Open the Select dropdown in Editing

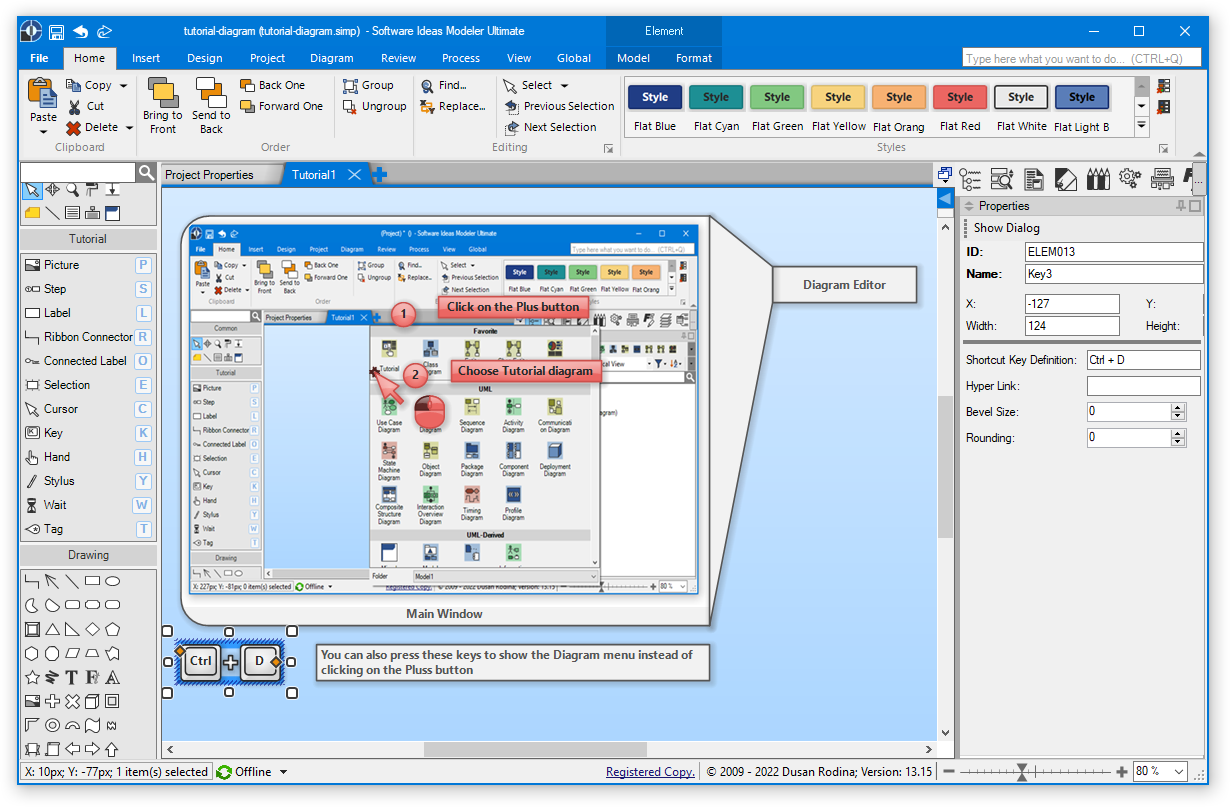[565, 86]
